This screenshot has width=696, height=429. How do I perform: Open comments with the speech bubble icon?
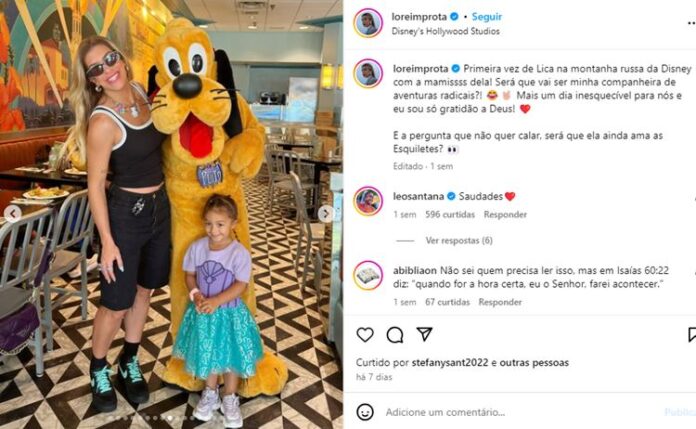[395, 335]
